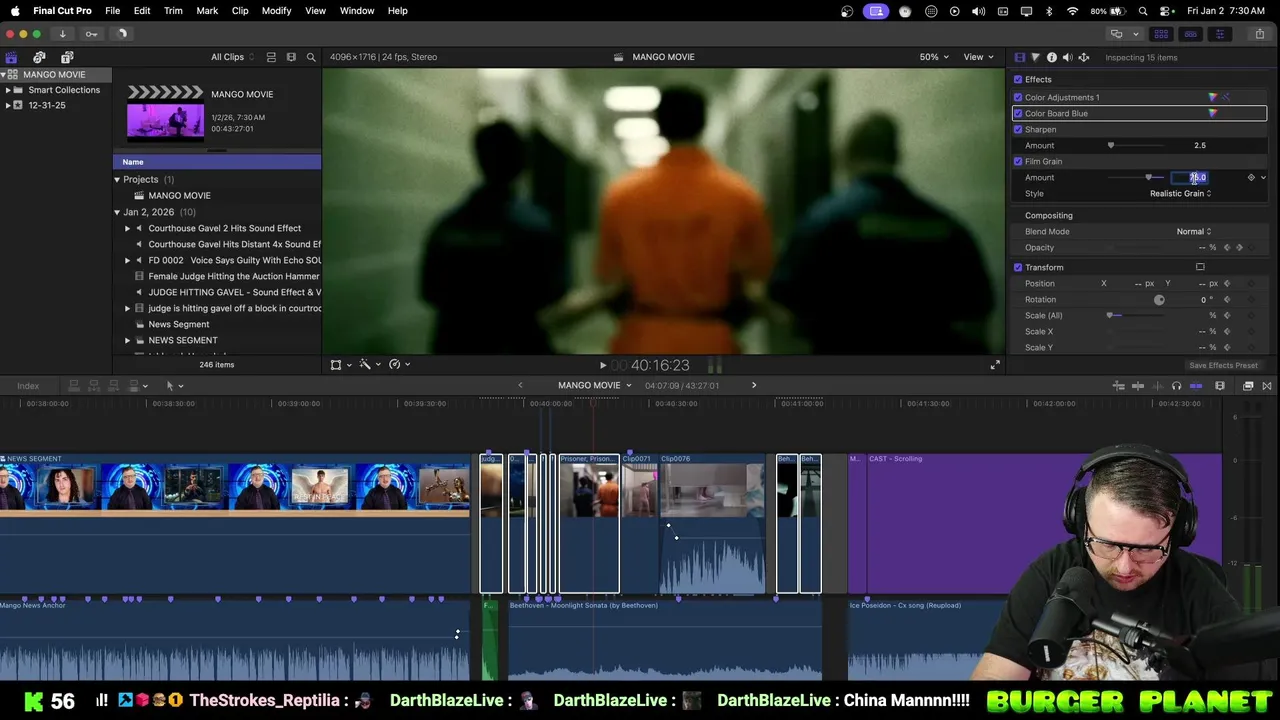Screen dimensions: 1280x720
Task: Open the Video inspector tab icon
Action: coord(1019,57)
